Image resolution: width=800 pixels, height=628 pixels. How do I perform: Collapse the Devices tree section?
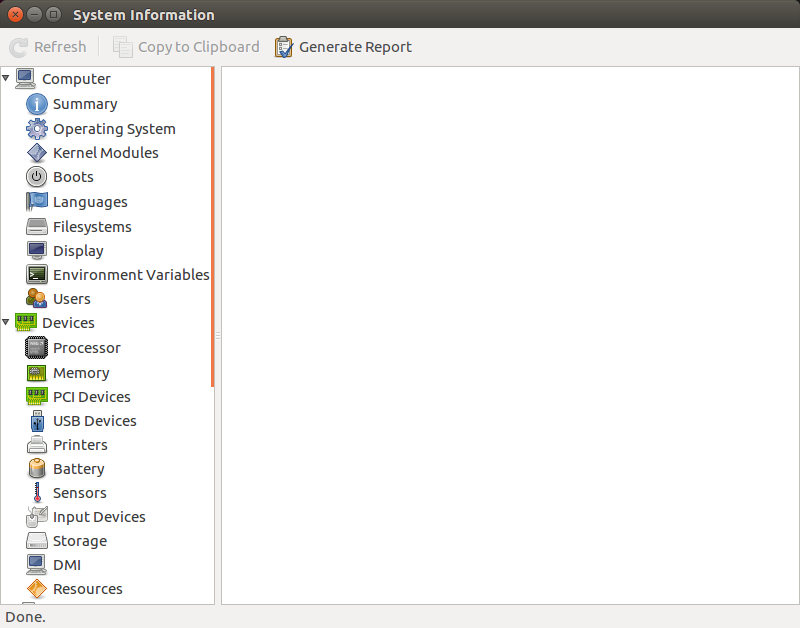click(6, 322)
